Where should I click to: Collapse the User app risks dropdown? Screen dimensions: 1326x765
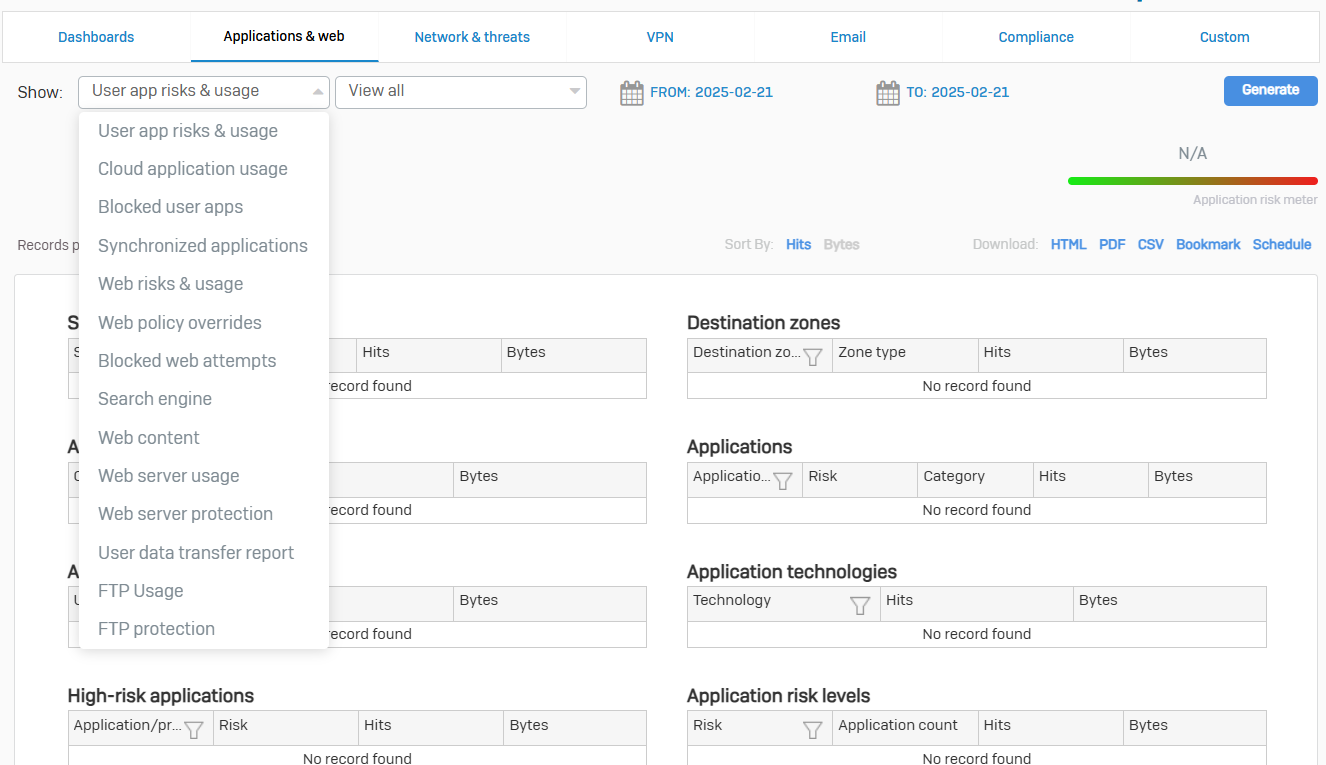tap(318, 92)
